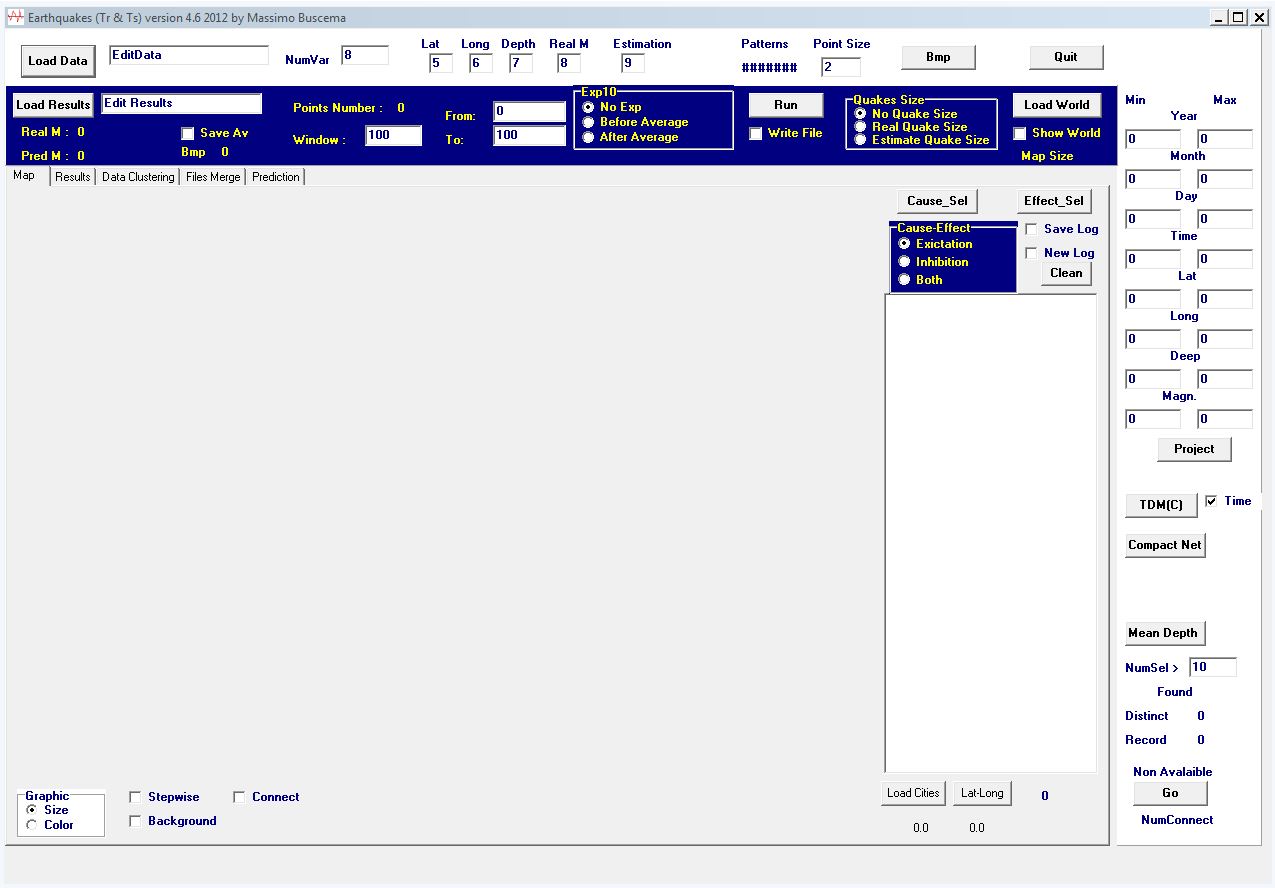Viewport: 1275px width, 888px height.
Task: Click the Window value field
Action: 393,135
